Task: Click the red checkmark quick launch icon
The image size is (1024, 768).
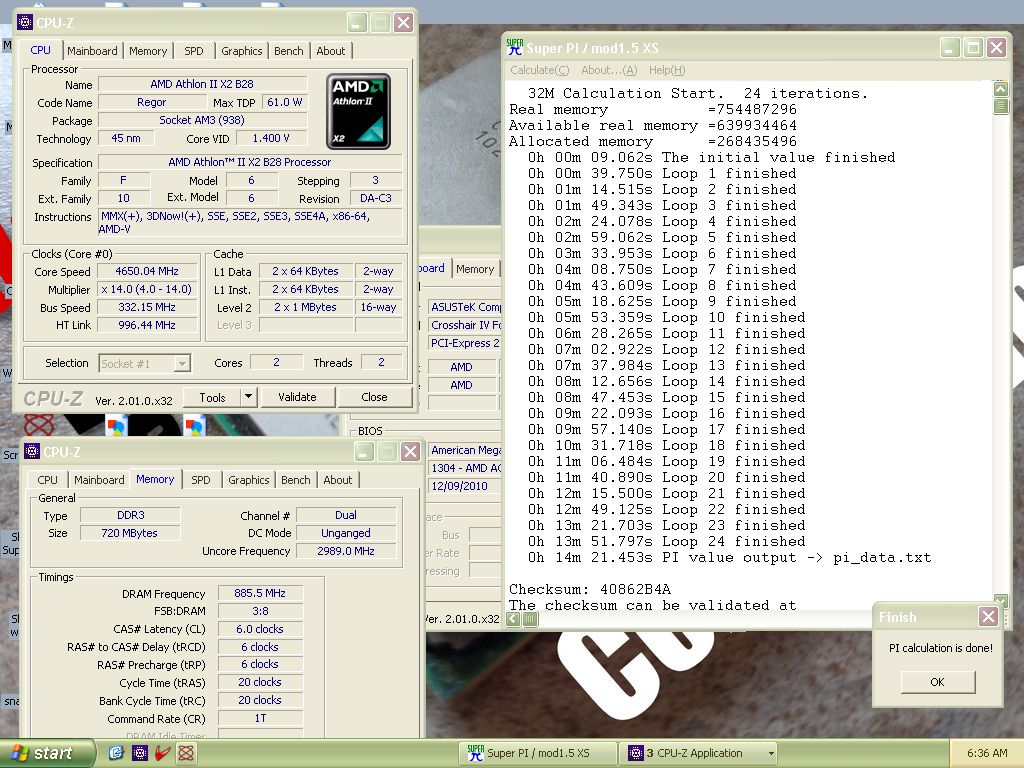Action: coord(163,753)
